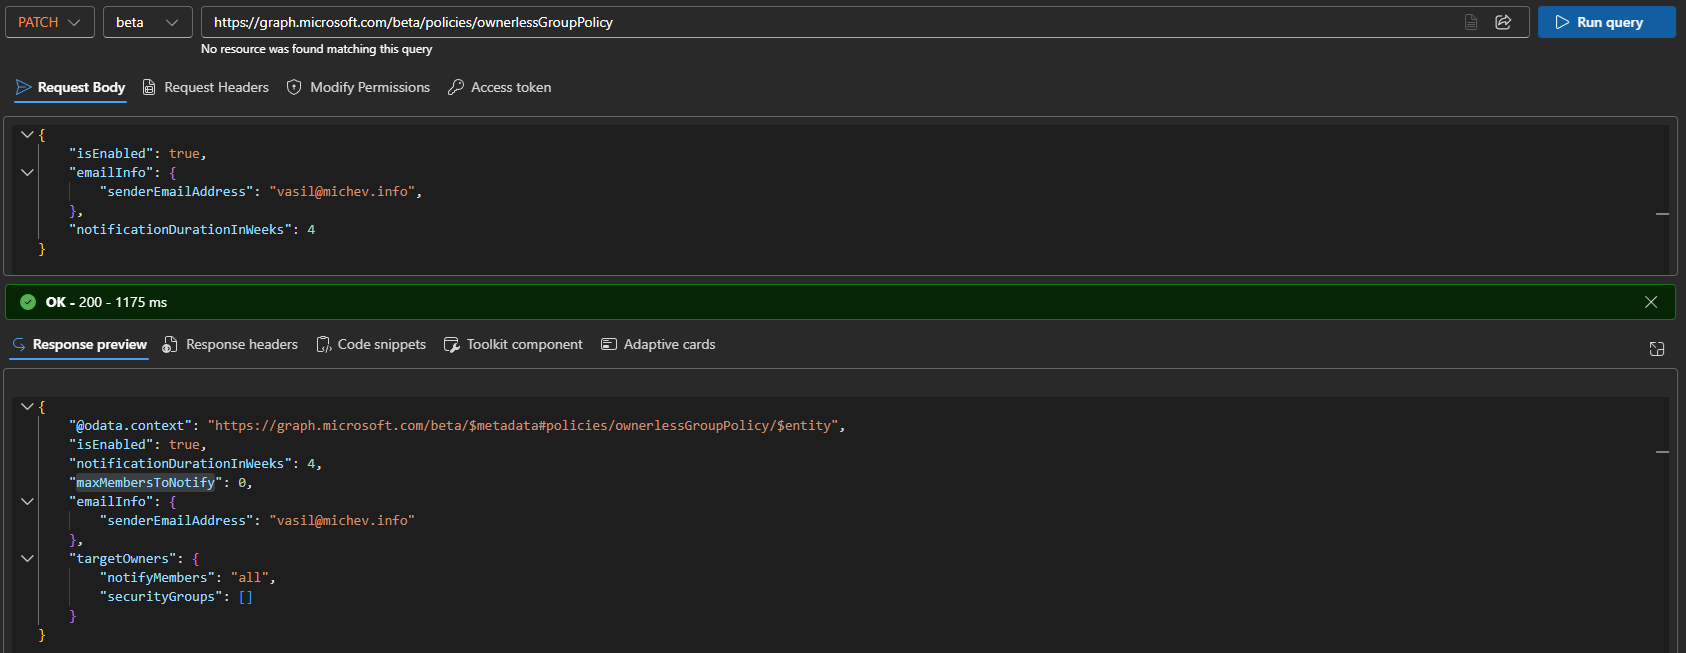Expand the response preview to full screen
The width and height of the screenshot is (1686, 653).
point(1657,349)
